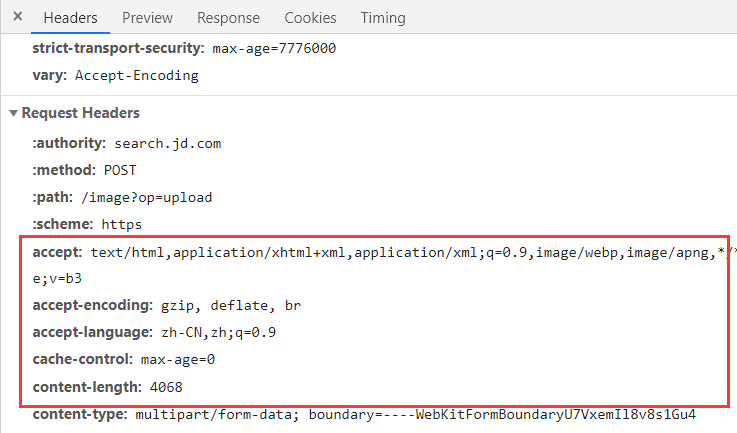Viewport: 737px width, 433px height.
Task: Click the /image?op=upload path value
Action: tap(146, 197)
